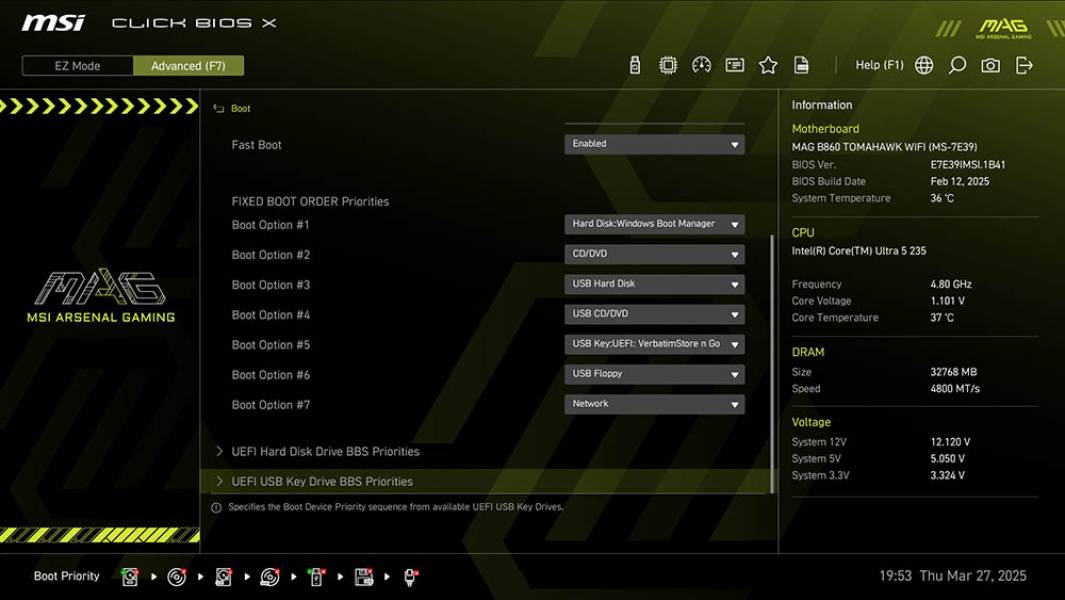Click the info icon beside the help description

pyautogui.click(x=216, y=508)
